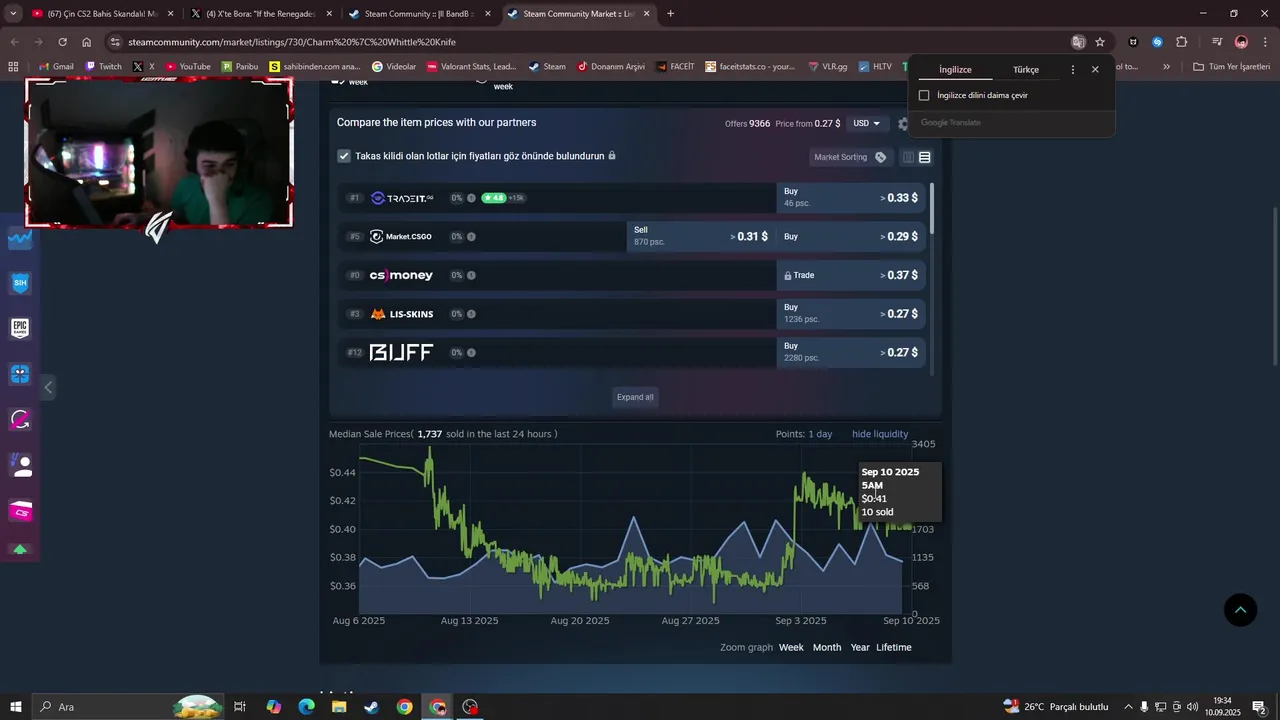
Task: Set graph zoom to Week
Action: tap(791, 647)
